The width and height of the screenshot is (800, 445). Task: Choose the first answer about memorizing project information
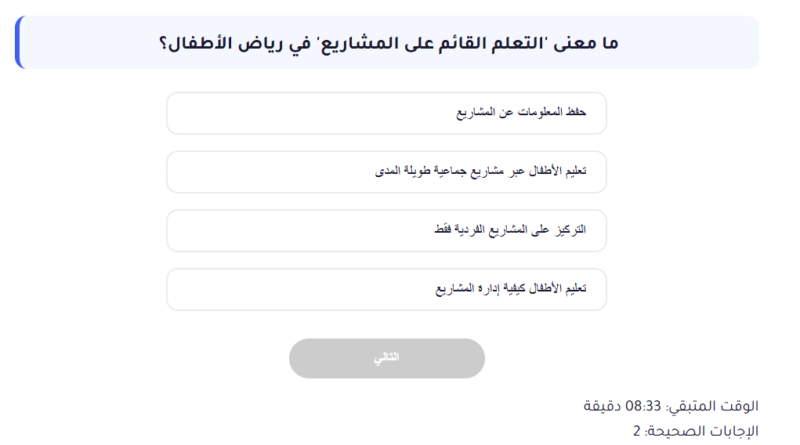[x=386, y=113]
